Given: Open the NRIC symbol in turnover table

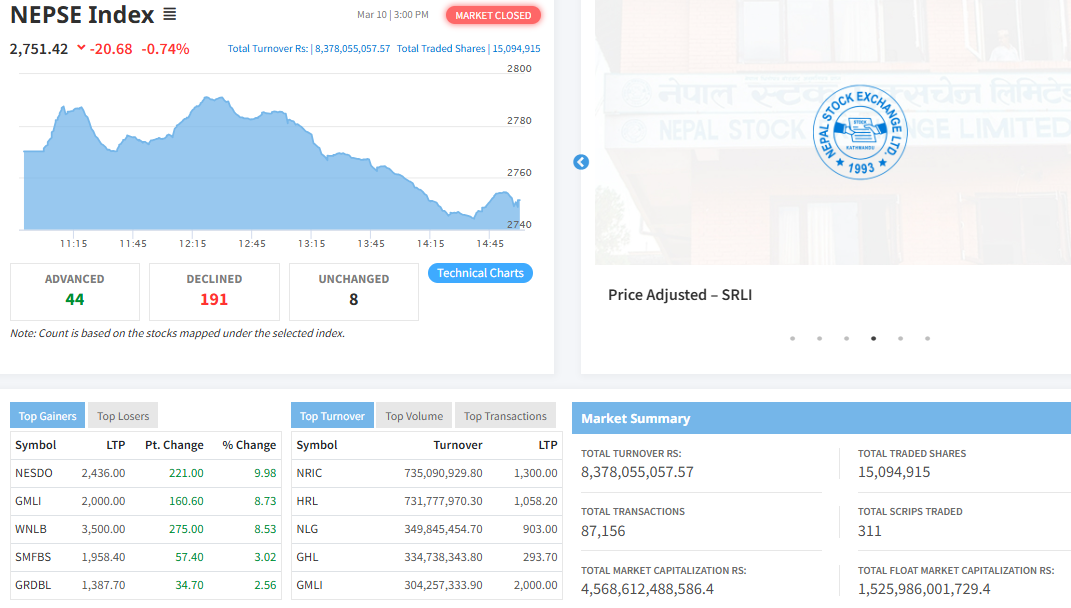Looking at the screenshot, I should pos(309,473).
